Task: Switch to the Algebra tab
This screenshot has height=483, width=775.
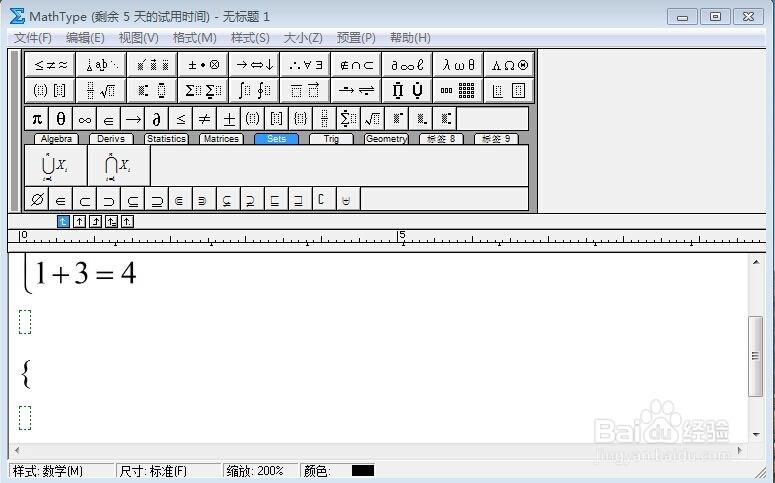Action: [x=56, y=139]
